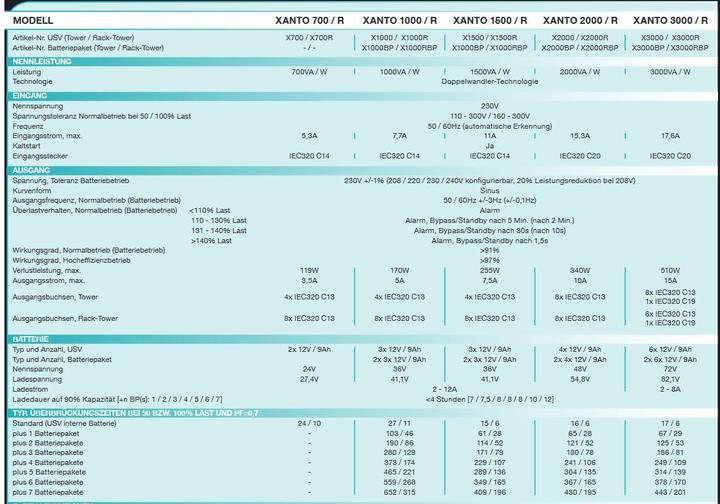The width and height of the screenshot is (720, 504).
Task: Select battery pack "2x 4x 12V / 9Ah"
Action: coord(580,359)
